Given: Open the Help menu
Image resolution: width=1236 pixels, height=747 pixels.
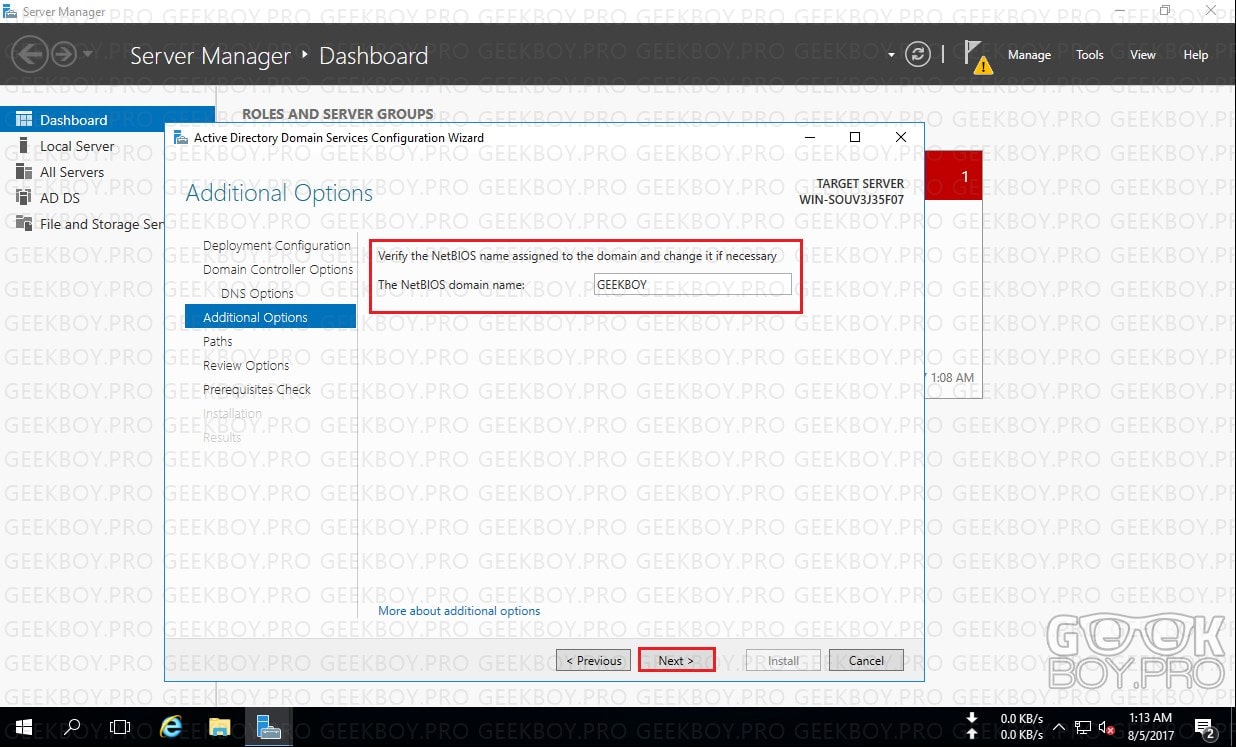Looking at the screenshot, I should point(1196,55).
